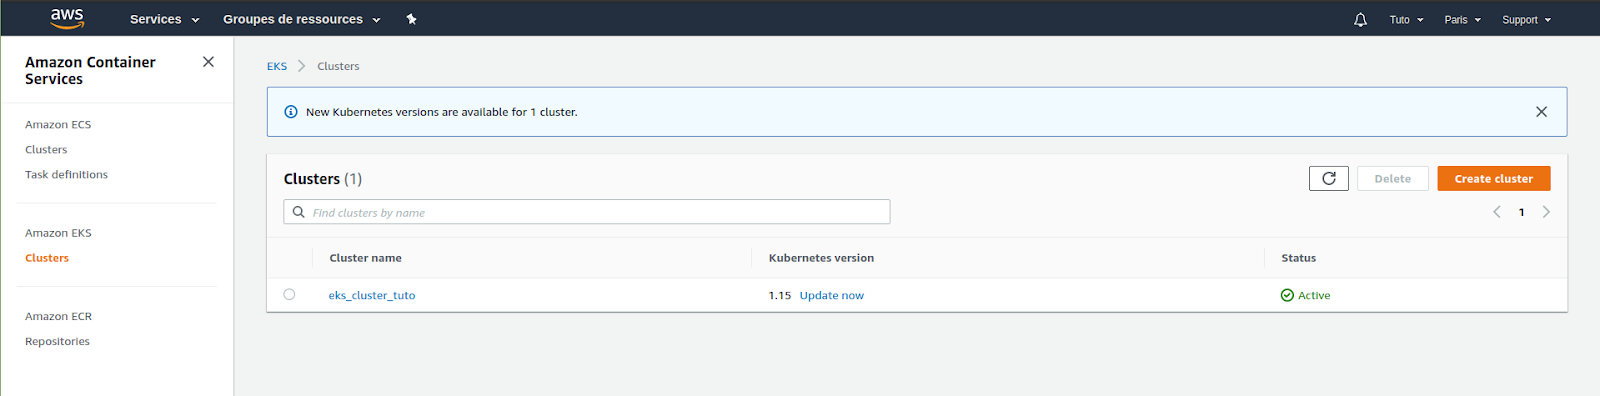This screenshot has height=396, width=1600.
Task: Click the Delete button
Action: pos(1392,178)
